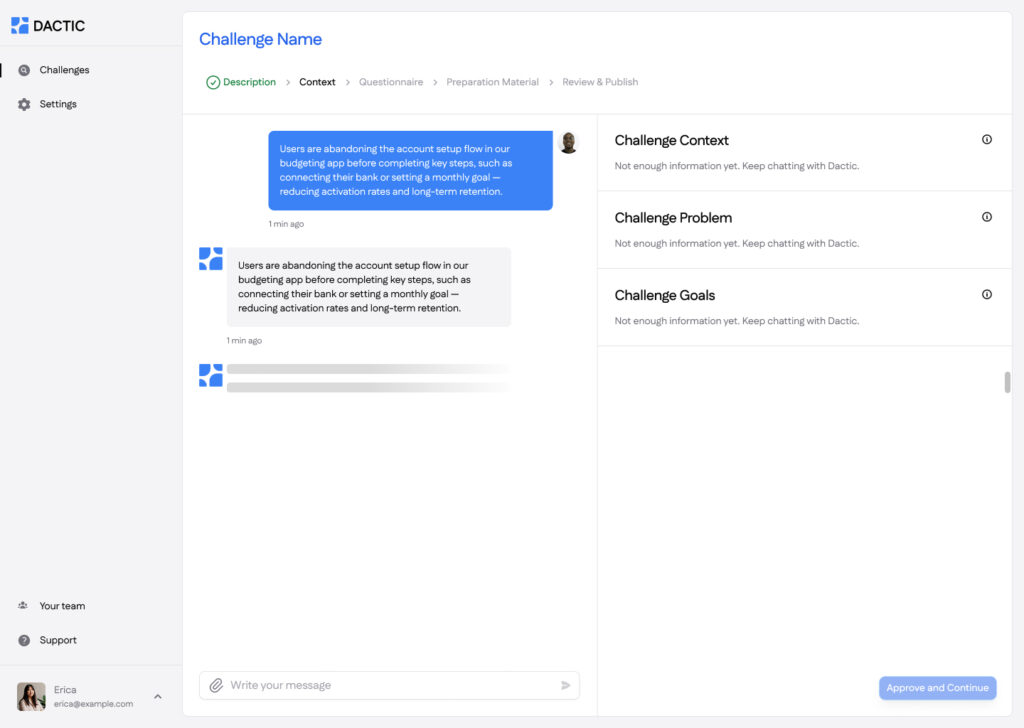Click the Dactic logo in the sidebar
Screen dimensions: 1024x728
(x=48, y=26)
